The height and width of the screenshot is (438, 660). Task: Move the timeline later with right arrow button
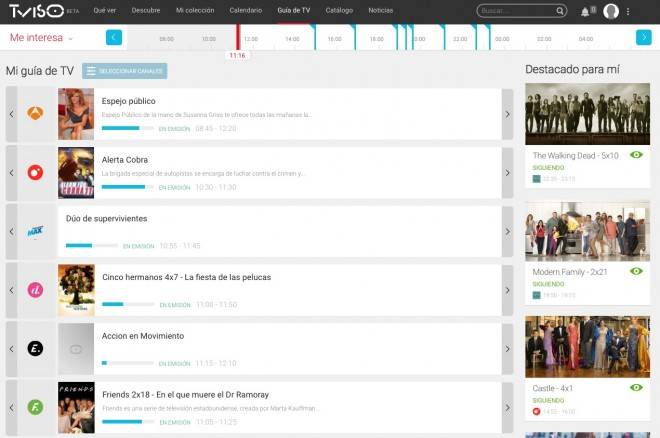pos(644,37)
